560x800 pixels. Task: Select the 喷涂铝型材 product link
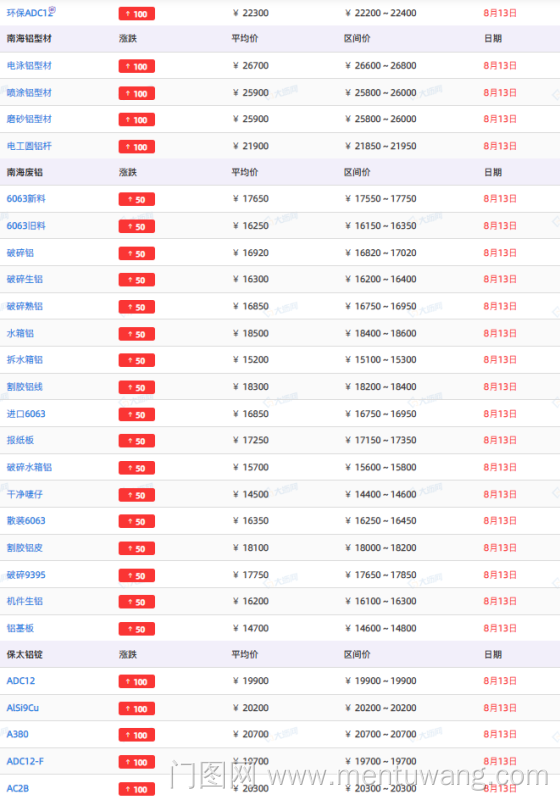tap(29, 92)
